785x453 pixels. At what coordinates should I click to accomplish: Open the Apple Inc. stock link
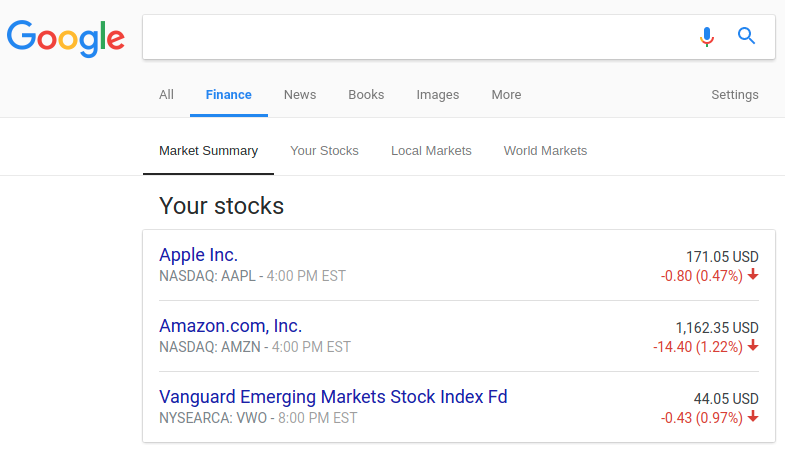(198, 255)
